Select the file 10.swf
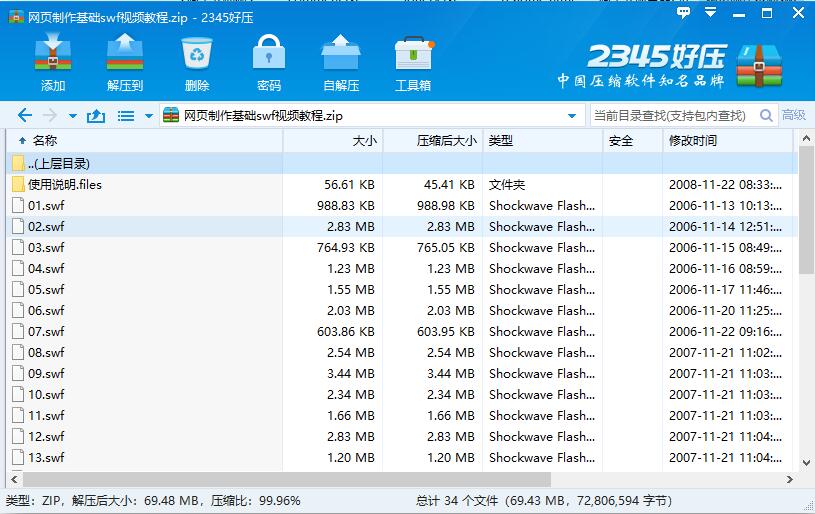Image resolution: width=815 pixels, height=514 pixels. tap(46, 394)
